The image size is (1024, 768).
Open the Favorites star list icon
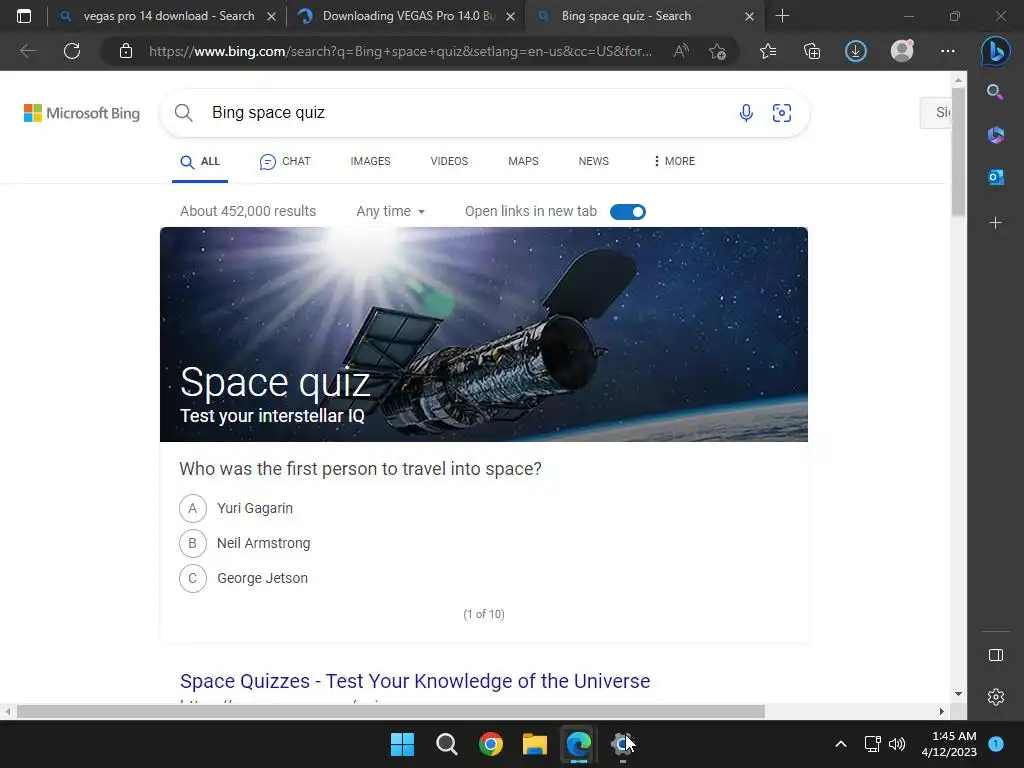pyautogui.click(x=768, y=51)
